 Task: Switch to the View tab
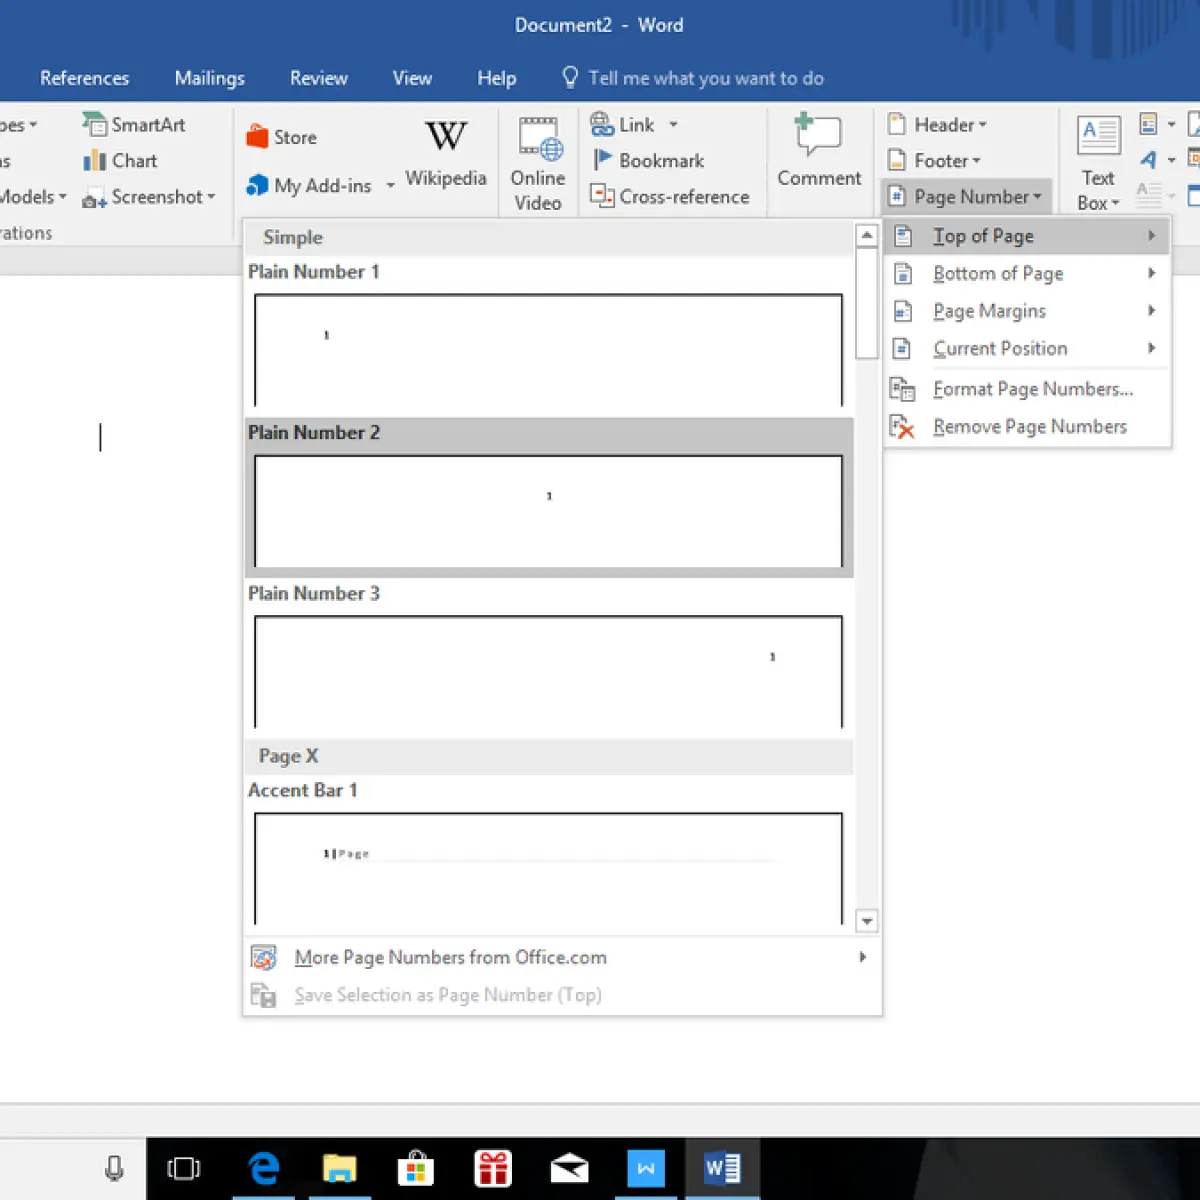point(412,78)
